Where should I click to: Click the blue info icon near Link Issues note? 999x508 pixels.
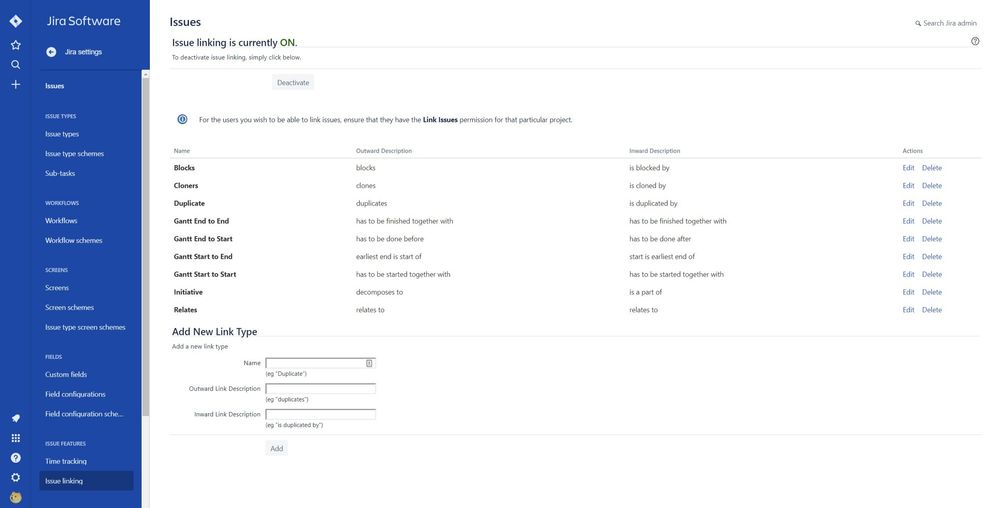point(182,119)
